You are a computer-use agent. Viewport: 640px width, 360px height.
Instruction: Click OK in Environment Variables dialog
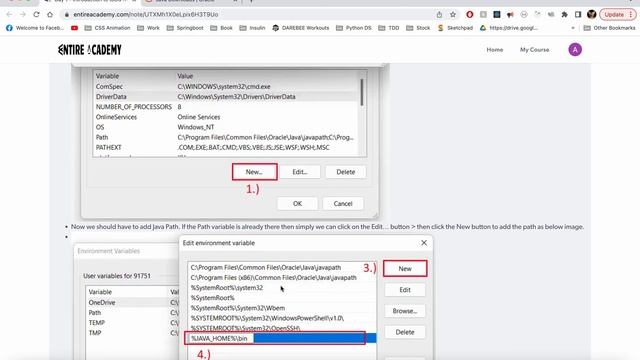(297, 203)
